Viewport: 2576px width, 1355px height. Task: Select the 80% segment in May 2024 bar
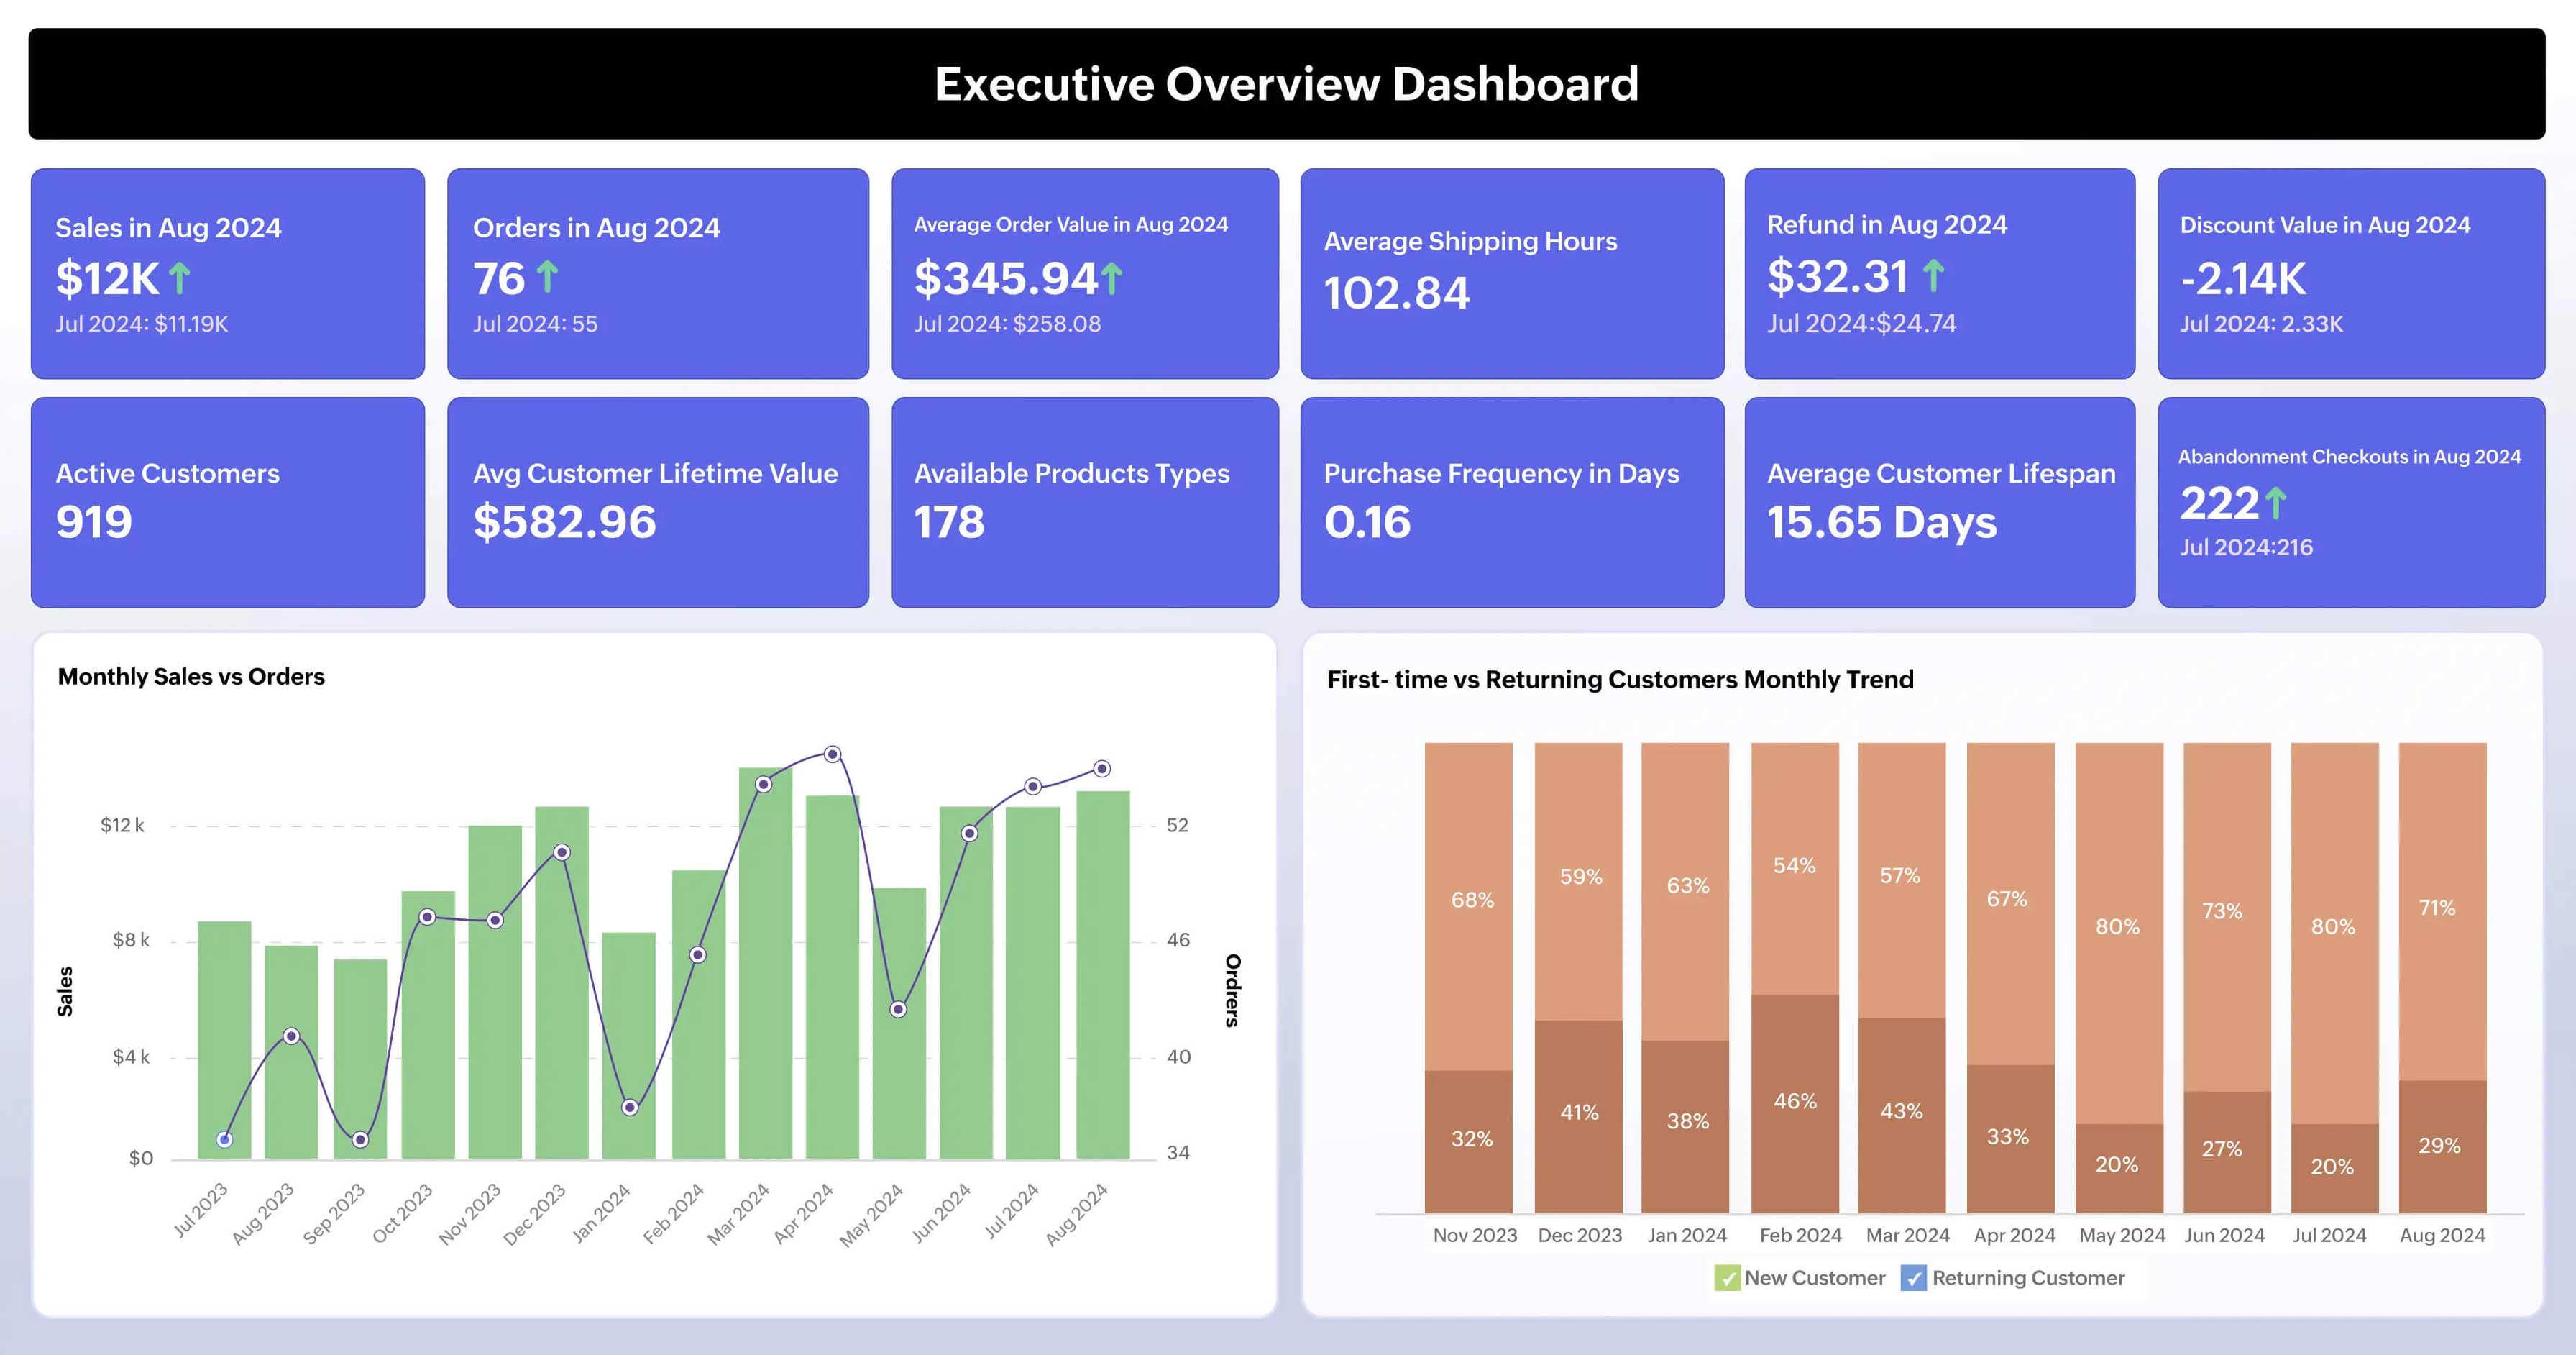tap(2120, 933)
